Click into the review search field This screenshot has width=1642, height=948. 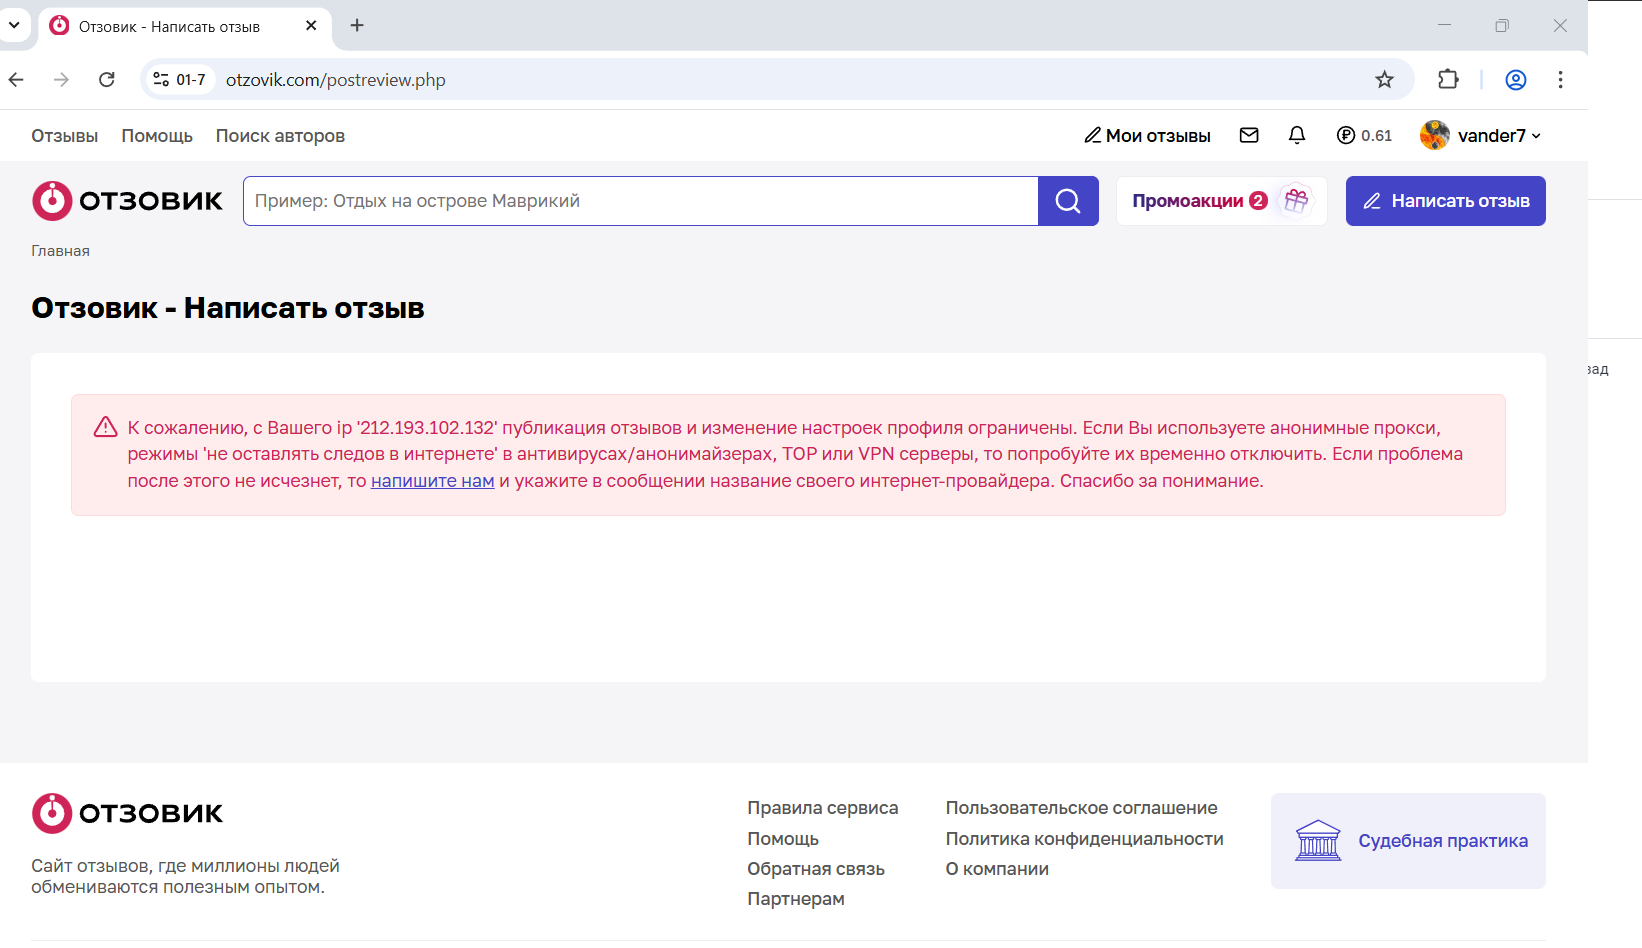coord(640,201)
